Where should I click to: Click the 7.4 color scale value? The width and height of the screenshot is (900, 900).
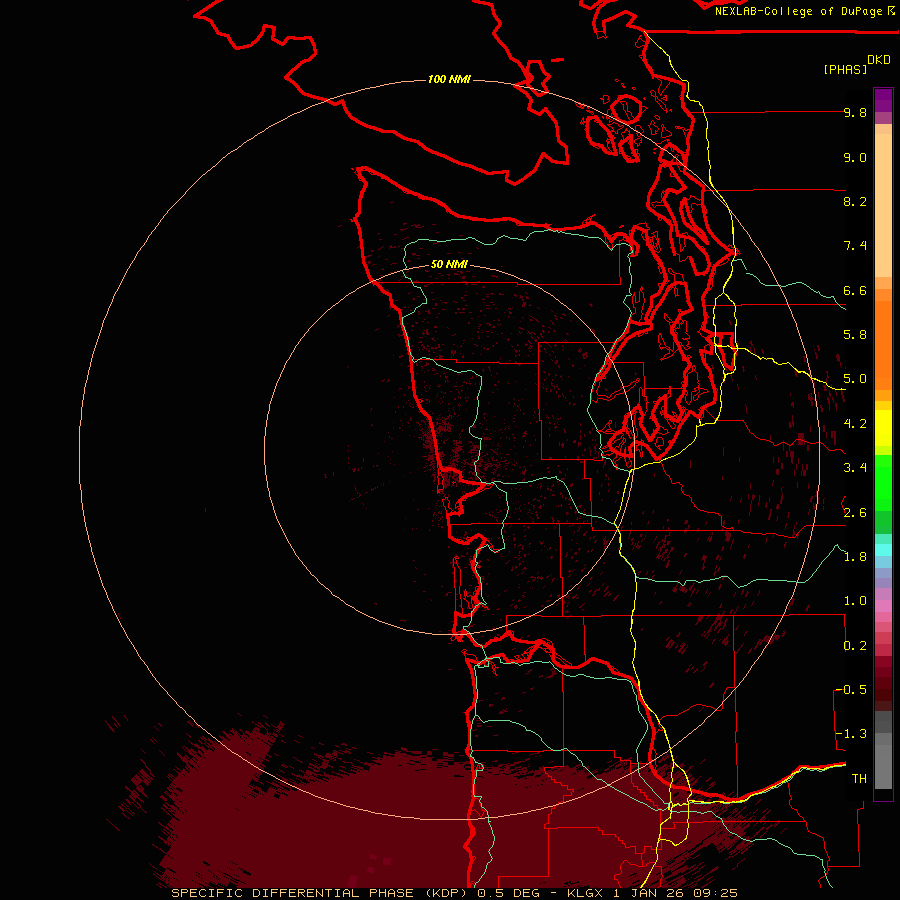coord(855,246)
